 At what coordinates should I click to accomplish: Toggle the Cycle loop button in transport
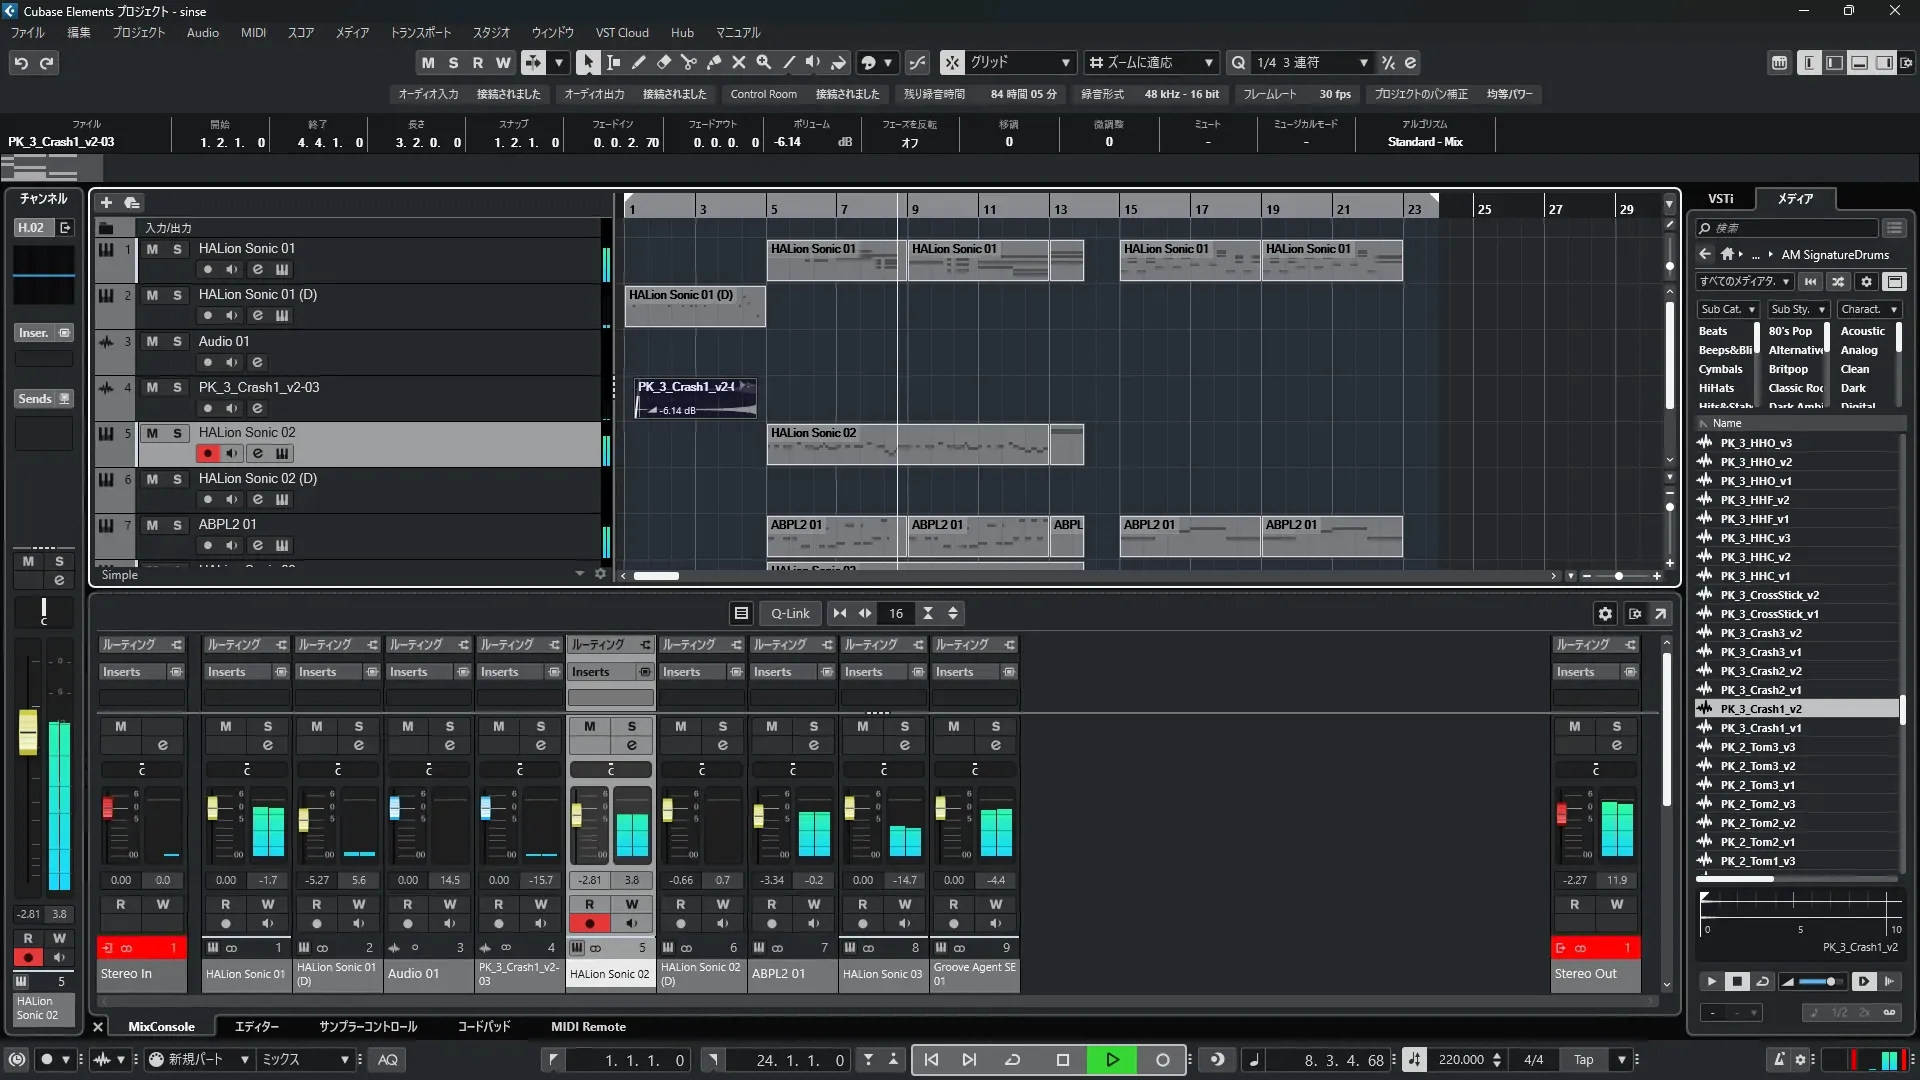pos(1012,1060)
